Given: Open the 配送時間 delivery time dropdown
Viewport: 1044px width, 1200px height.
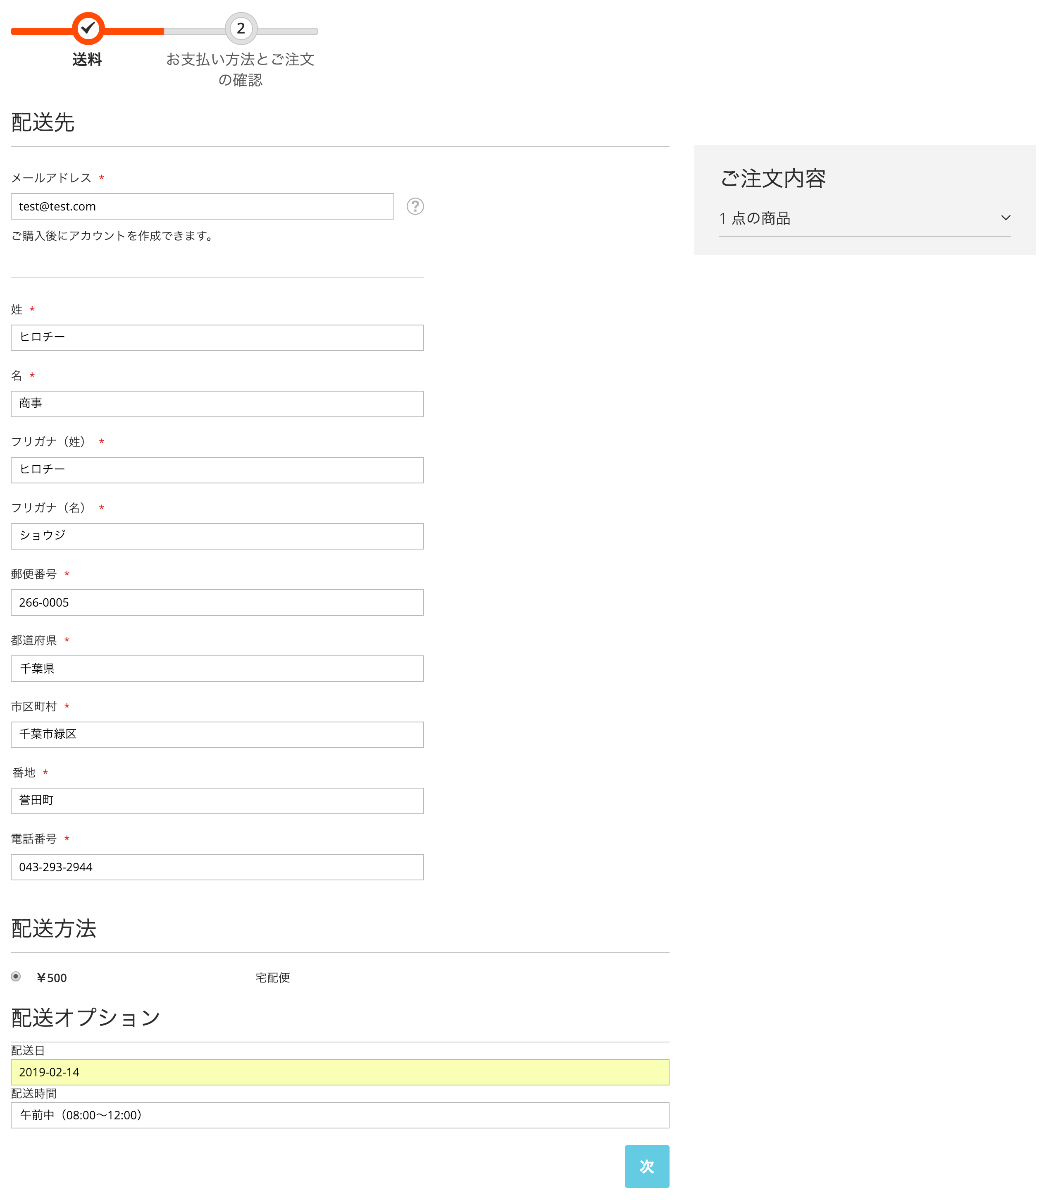Looking at the screenshot, I should coord(340,1115).
